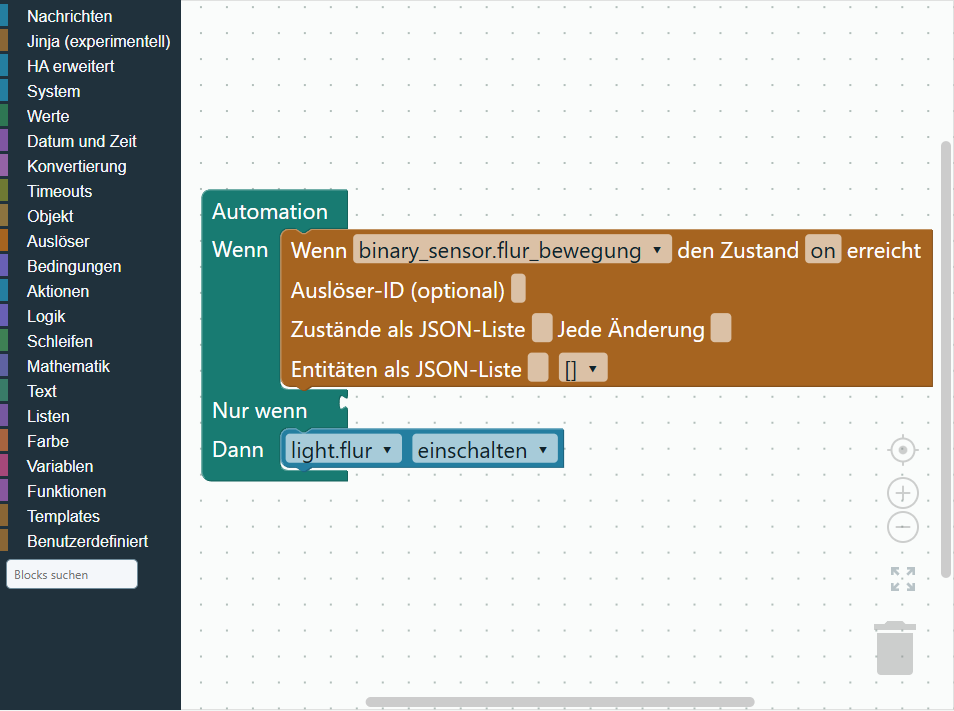Open the Benutzerdefiniert category
The height and width of the screenshot is (711, 954).
[x=88, y=541]
